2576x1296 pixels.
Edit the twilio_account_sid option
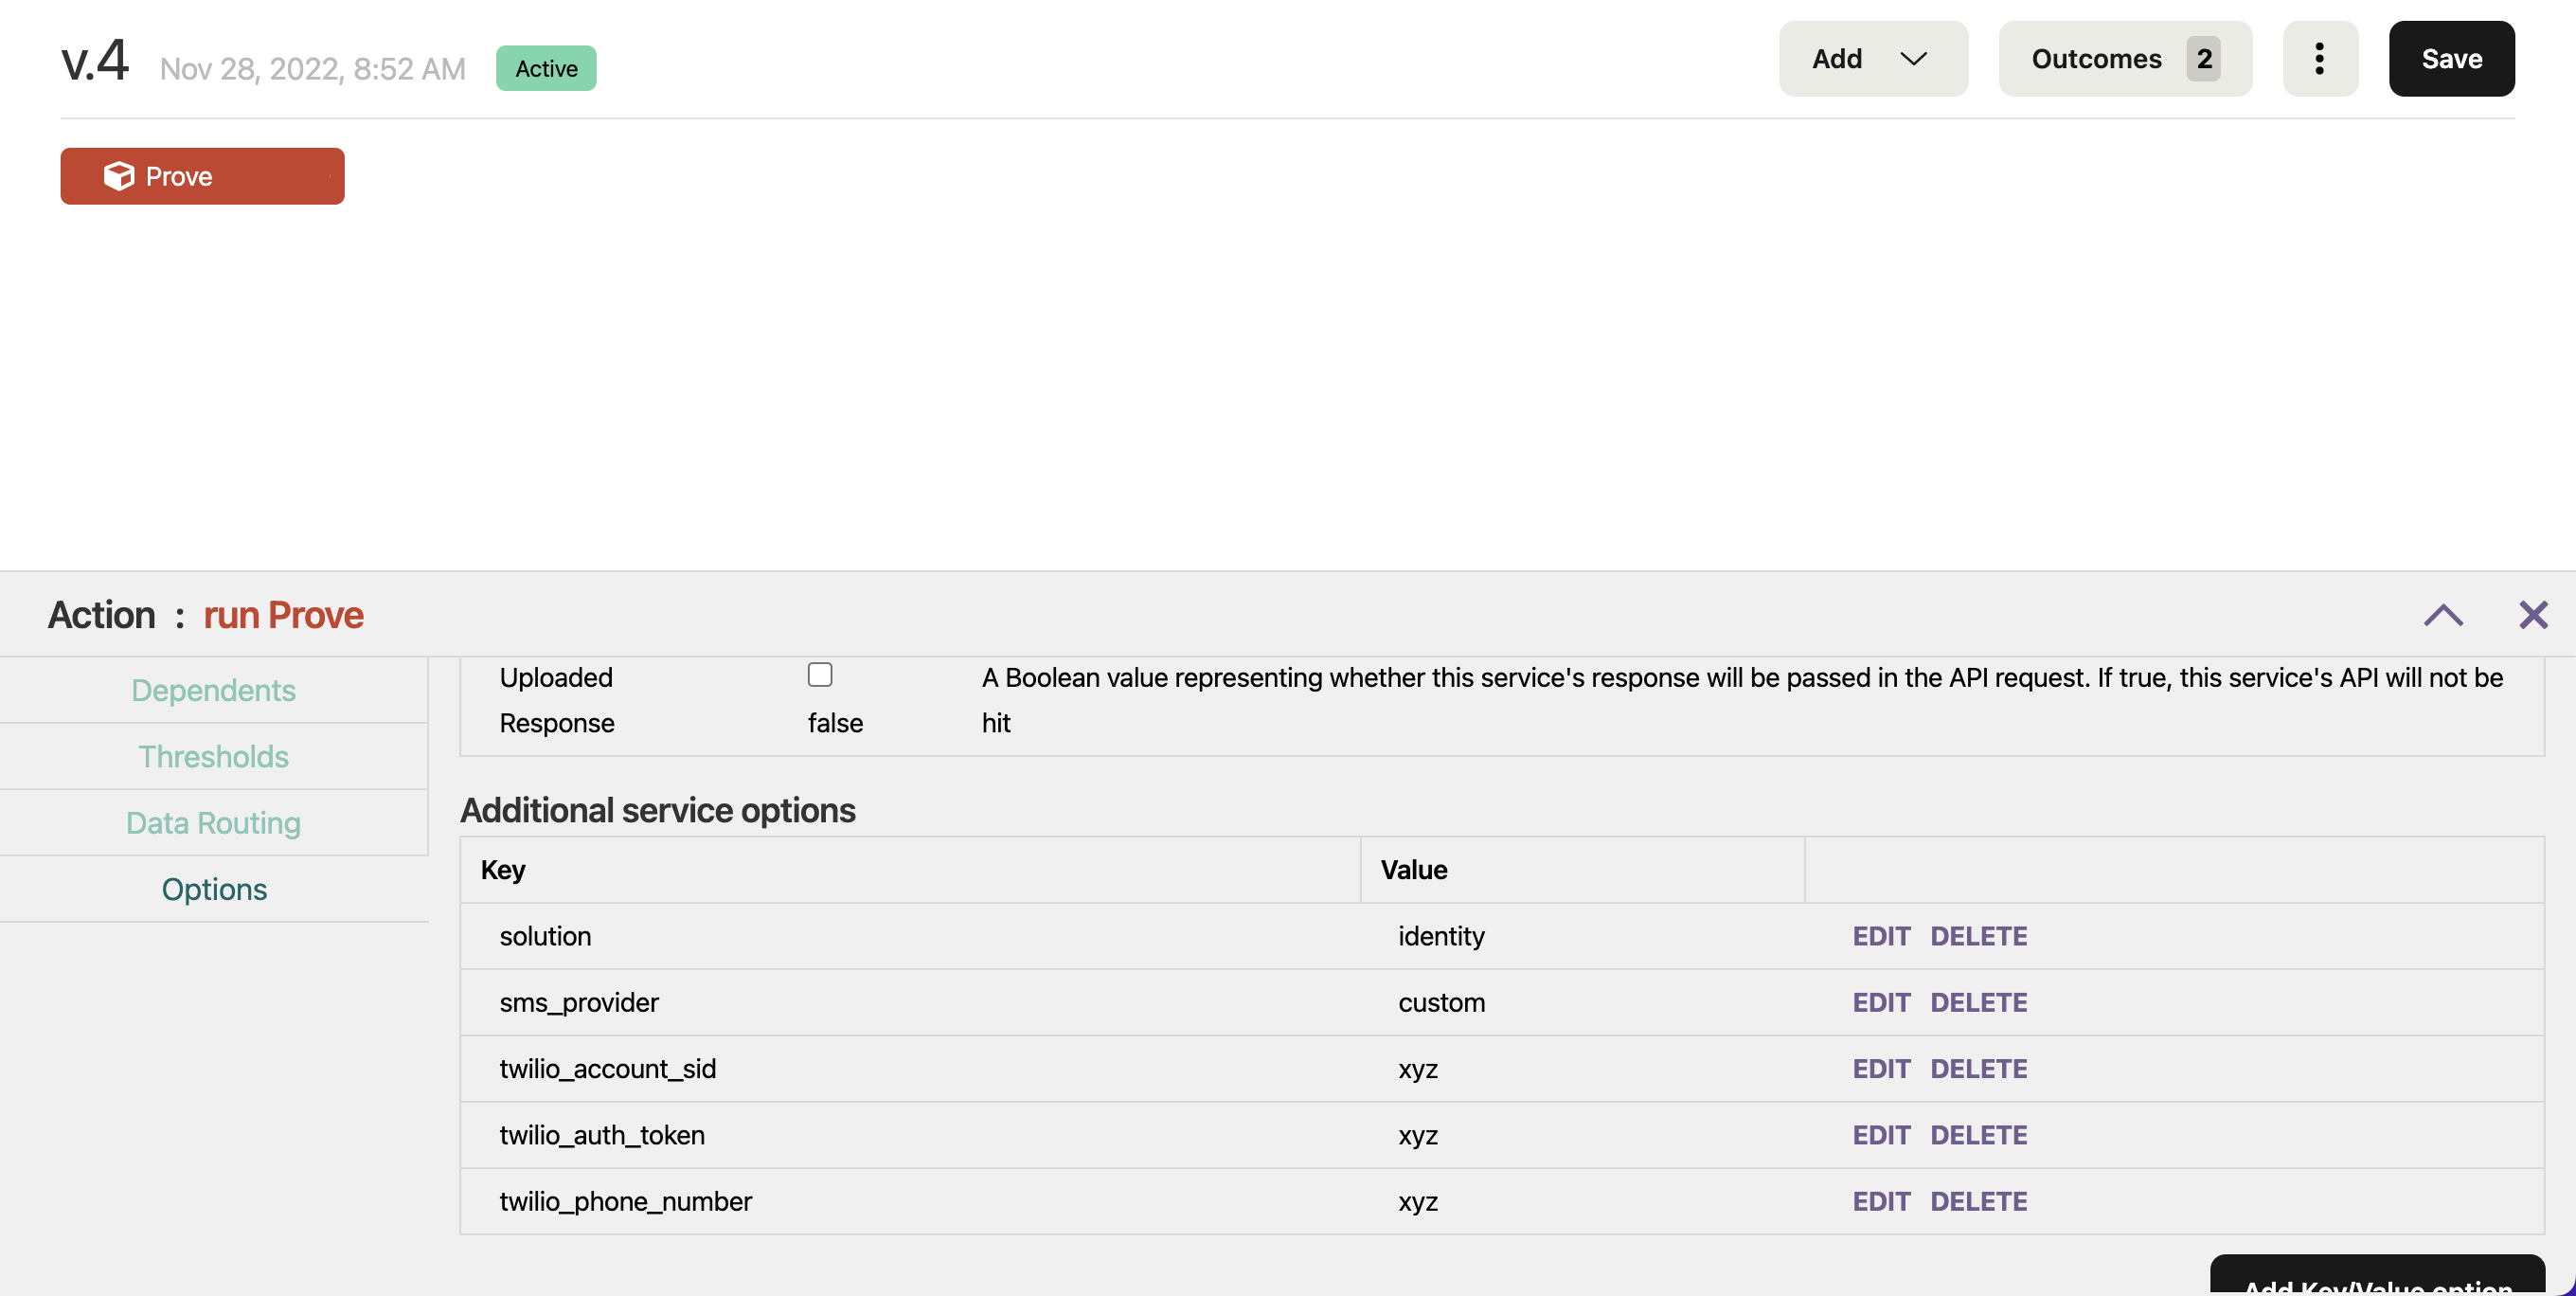[1881, 1068]
